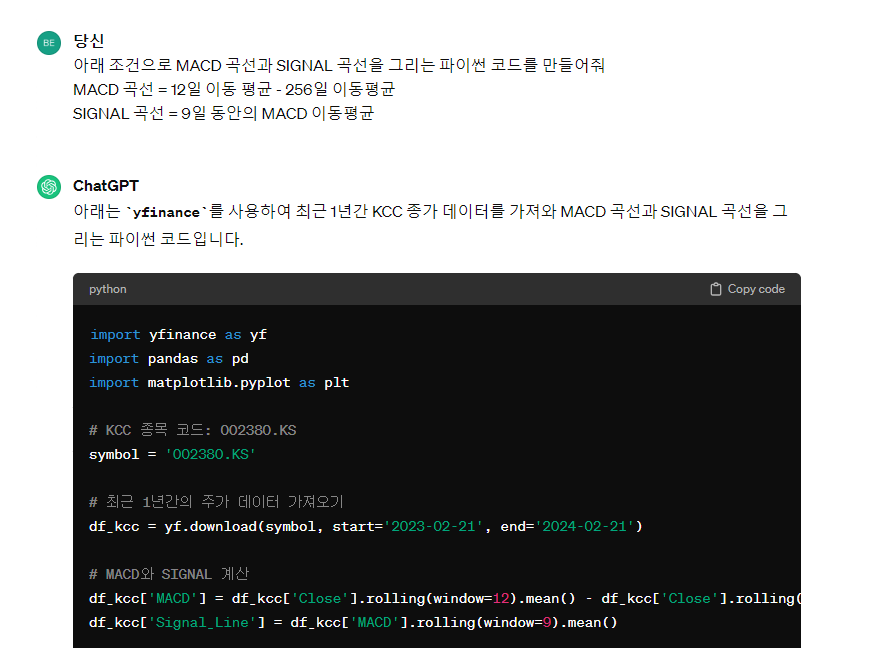
Task: Click the end date '2024-02-21' string
Action: point(584,527)
